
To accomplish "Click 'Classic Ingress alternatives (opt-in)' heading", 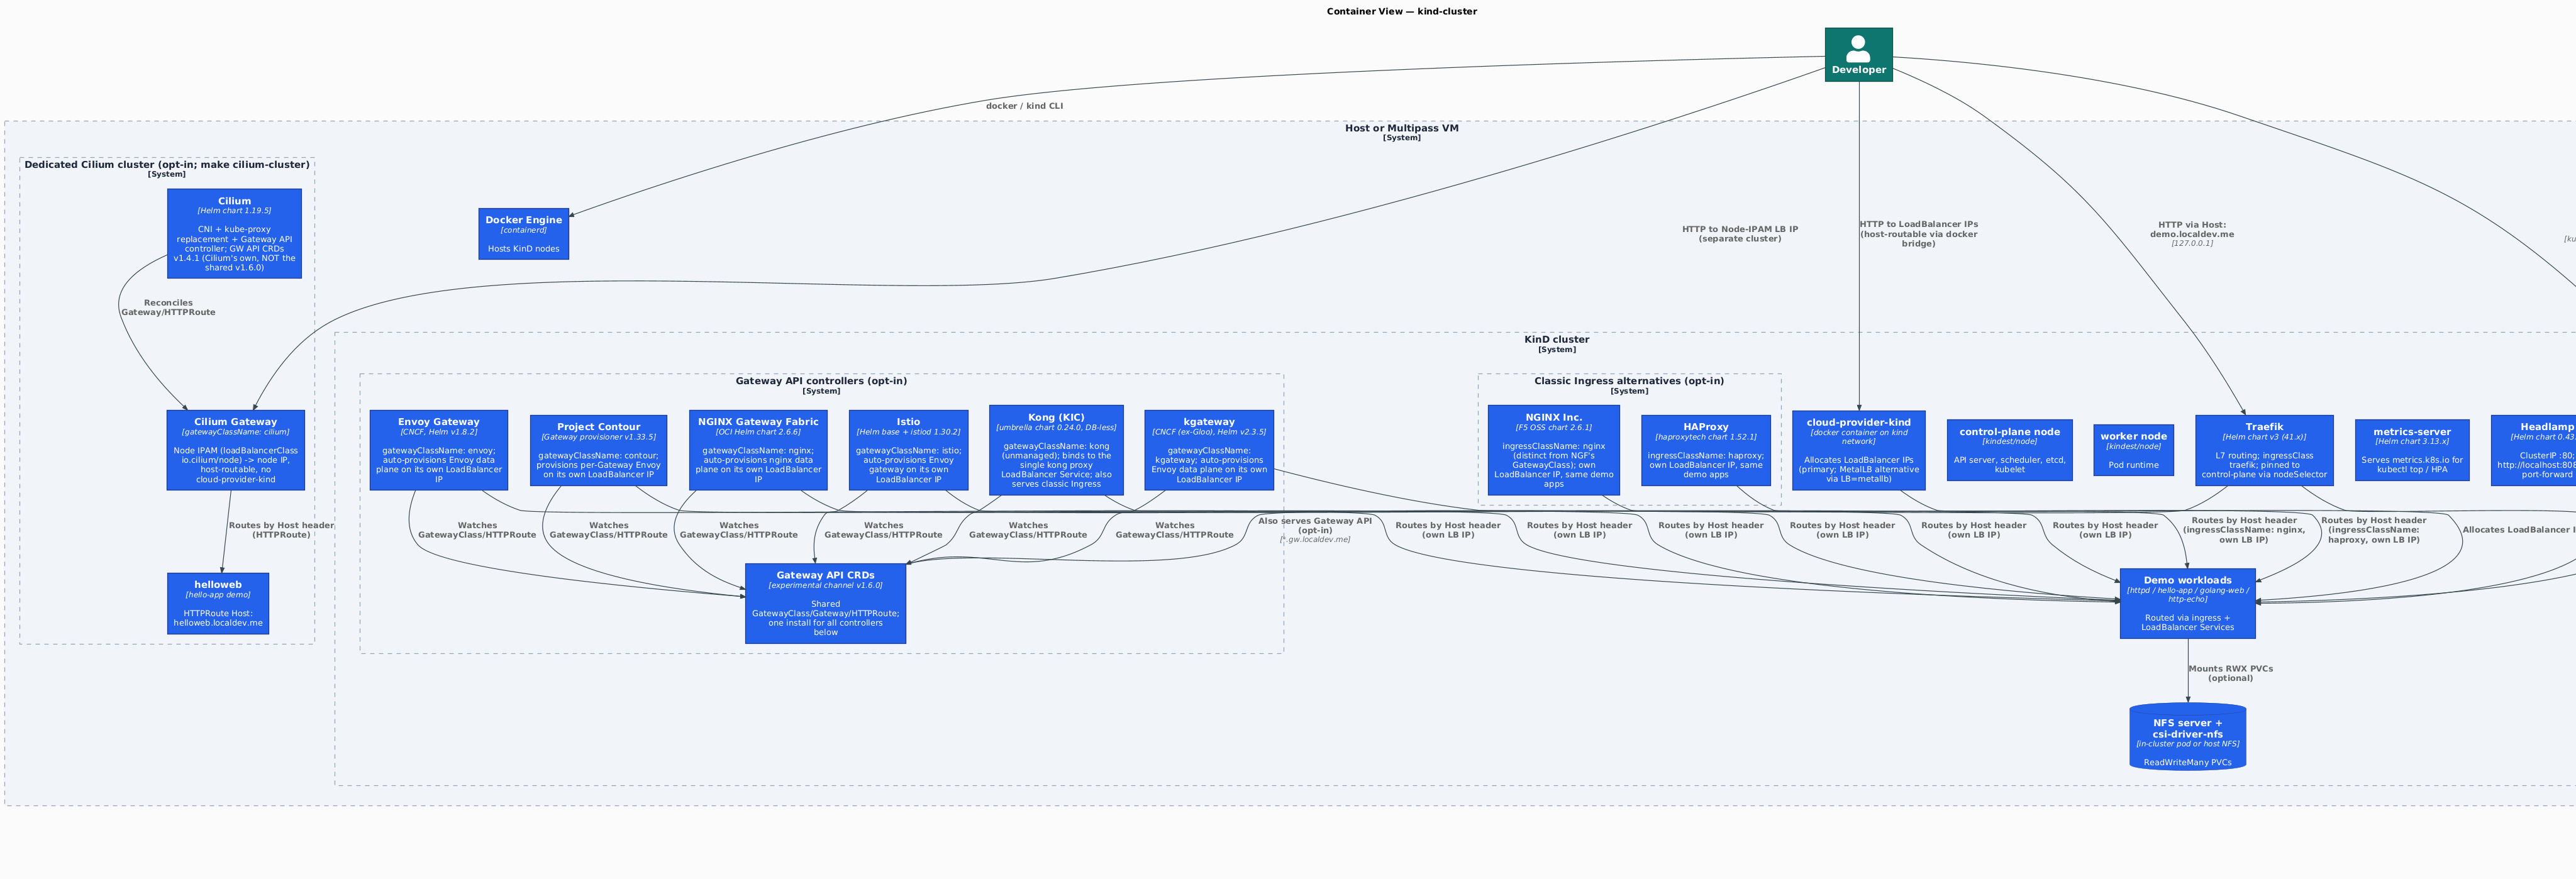I will pos(1630,381).
